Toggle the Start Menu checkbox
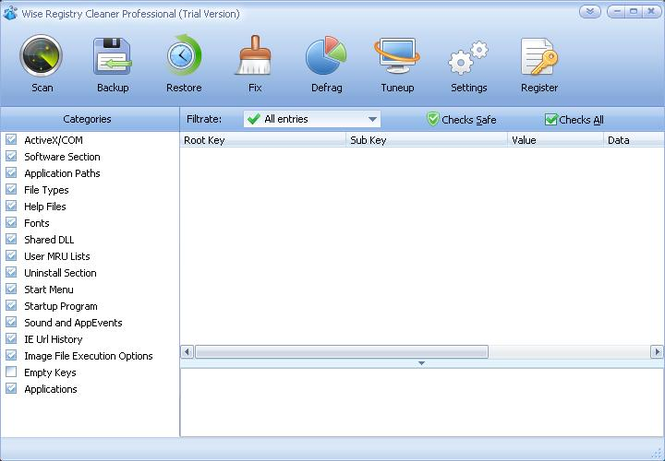This screenshot has height=461, width=665. (11, 289)
